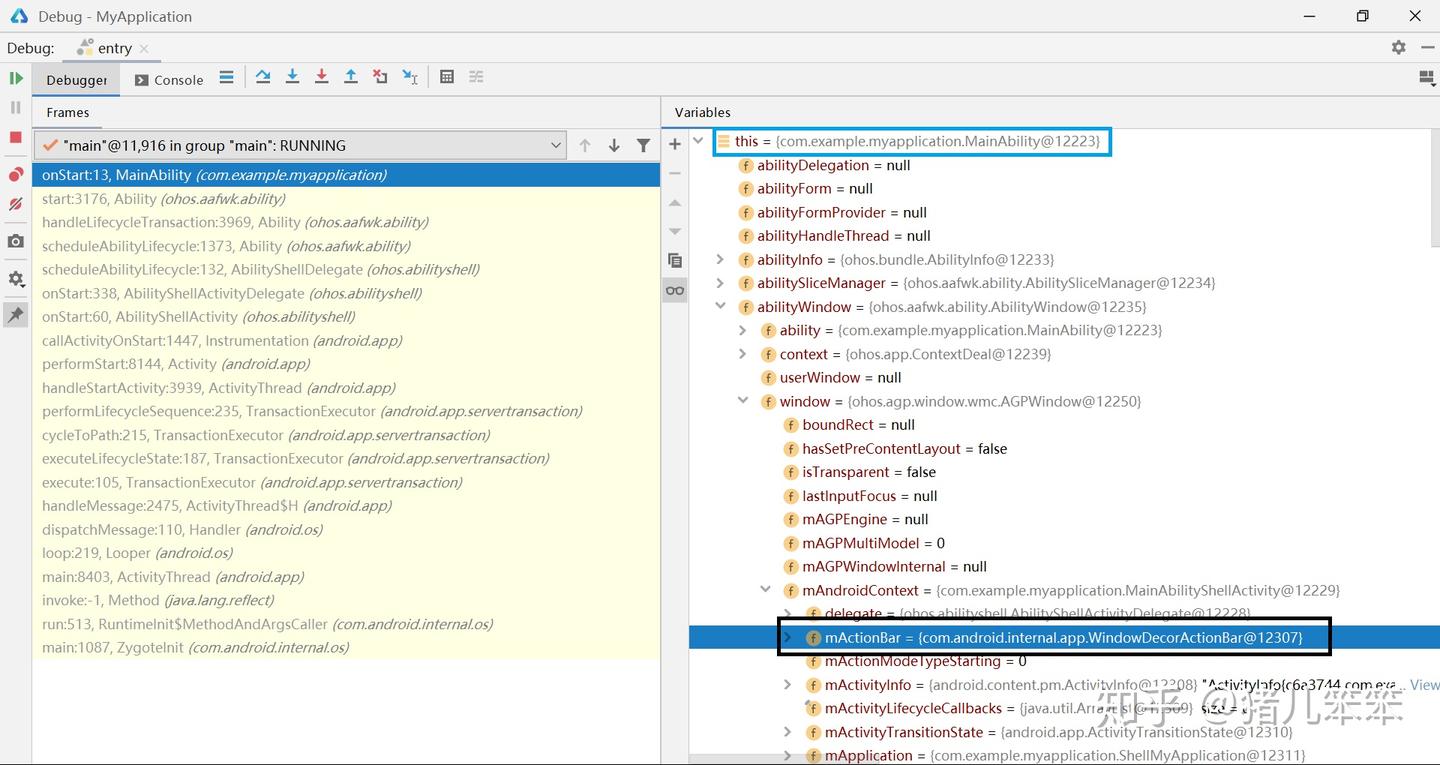
Task: Open View Breakpoints red circles icon
Action: (16, 175)
